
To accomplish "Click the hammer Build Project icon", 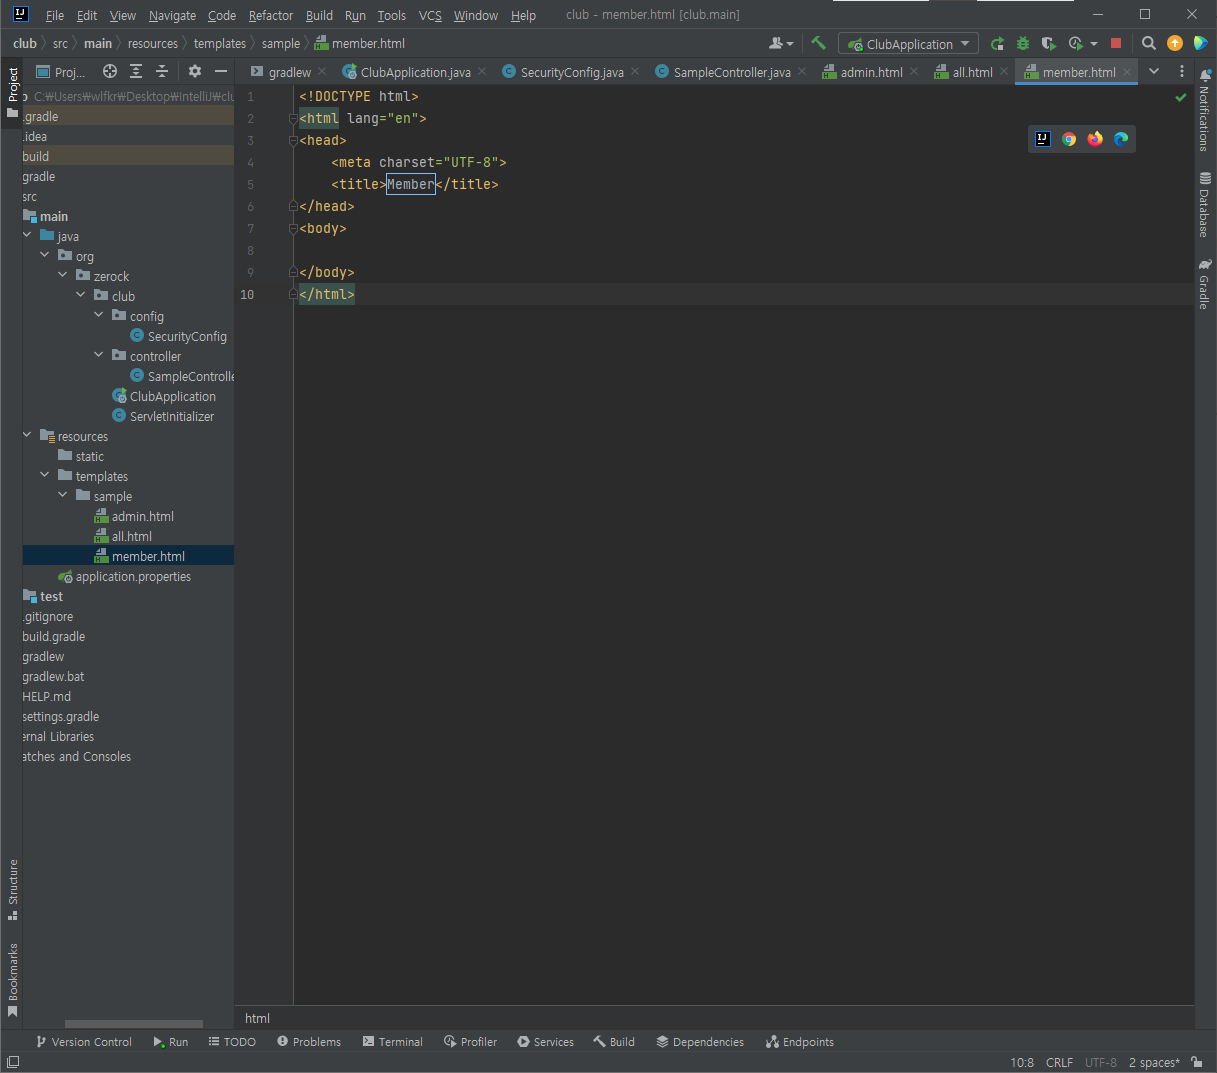I will 819,43.
